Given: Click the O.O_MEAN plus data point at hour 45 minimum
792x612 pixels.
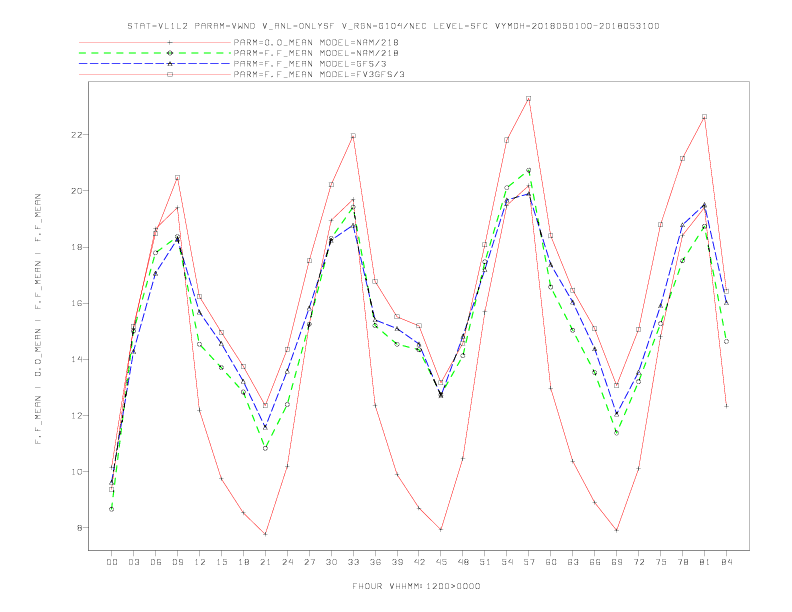Looking at the screenshot, I should (x=441, y=530).
